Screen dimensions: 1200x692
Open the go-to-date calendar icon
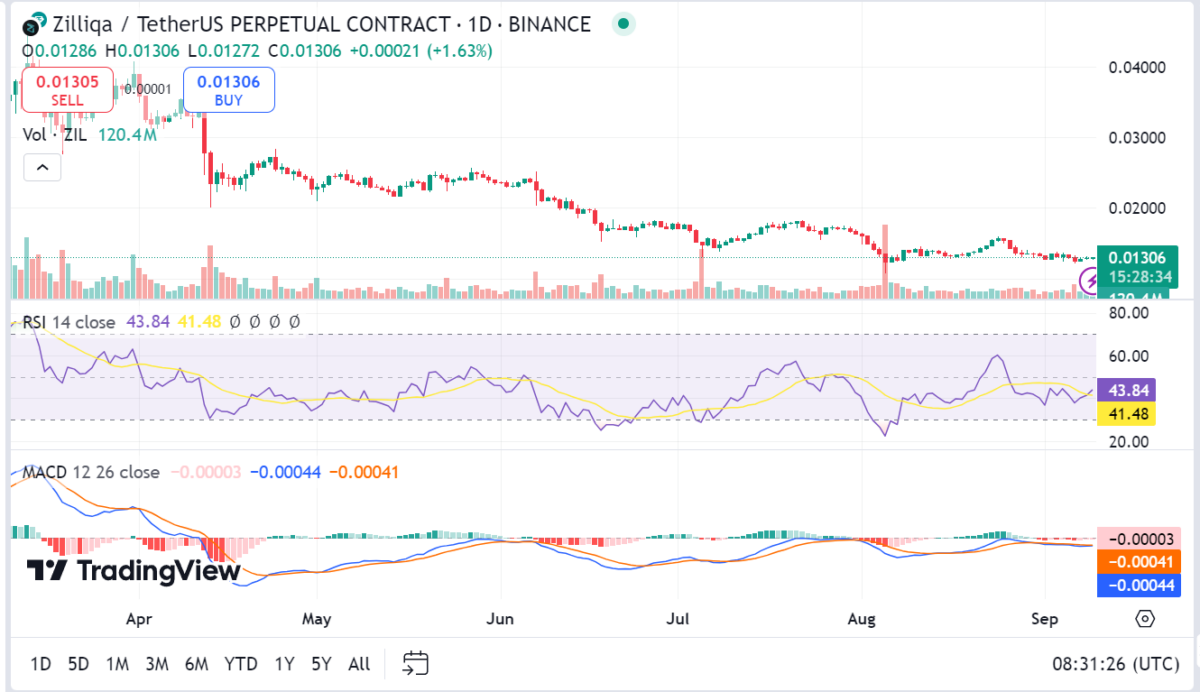pyautogui.click(x=415, y=662)
